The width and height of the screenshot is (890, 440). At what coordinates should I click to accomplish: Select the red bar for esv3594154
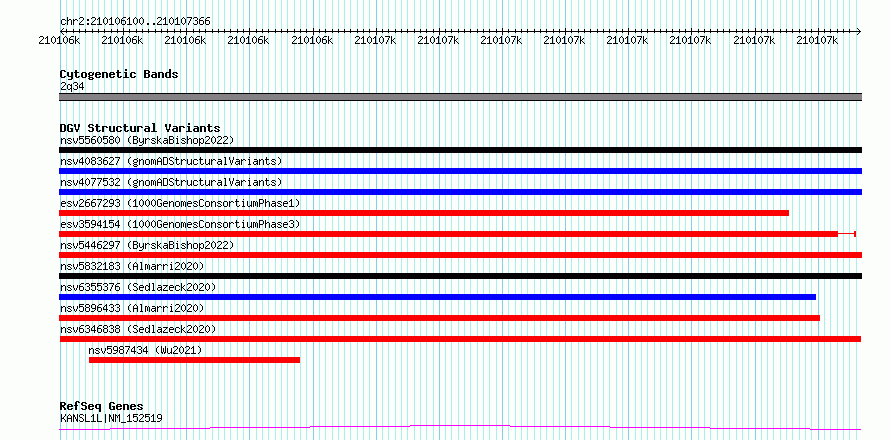coord(448,234)
